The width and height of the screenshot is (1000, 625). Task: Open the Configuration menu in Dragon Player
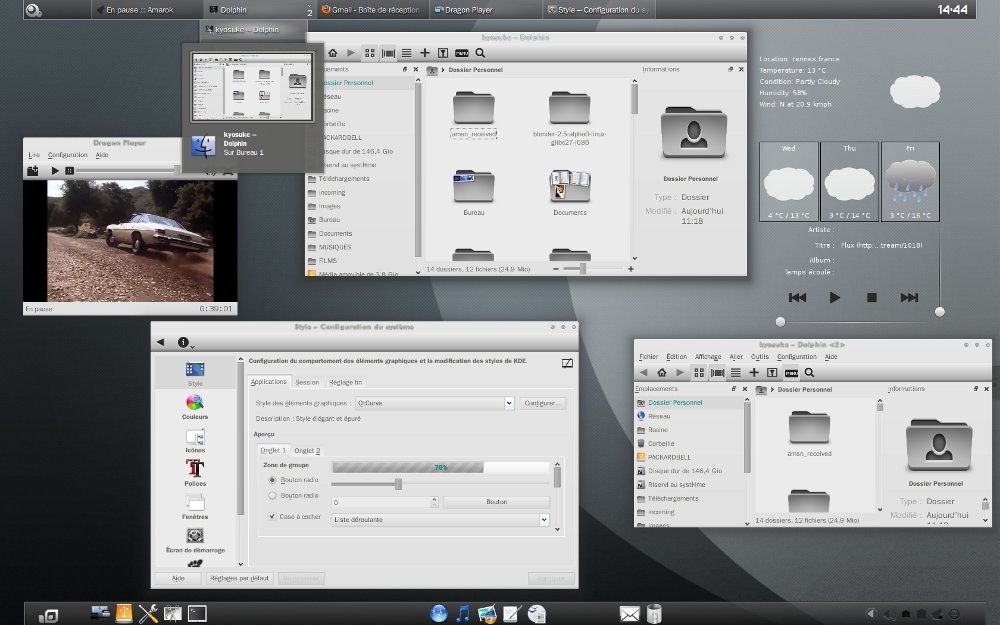(68, 155)
